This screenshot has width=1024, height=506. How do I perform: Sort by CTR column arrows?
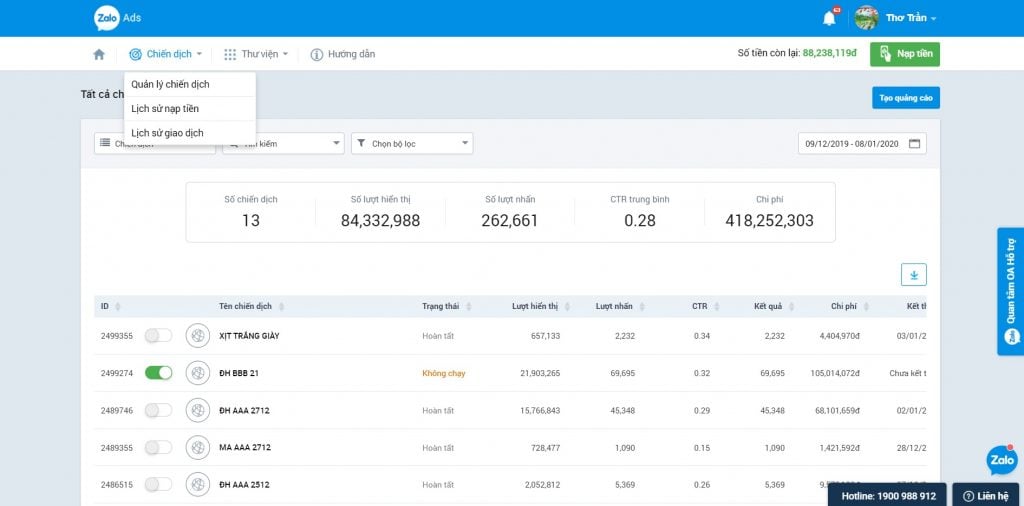716,307
